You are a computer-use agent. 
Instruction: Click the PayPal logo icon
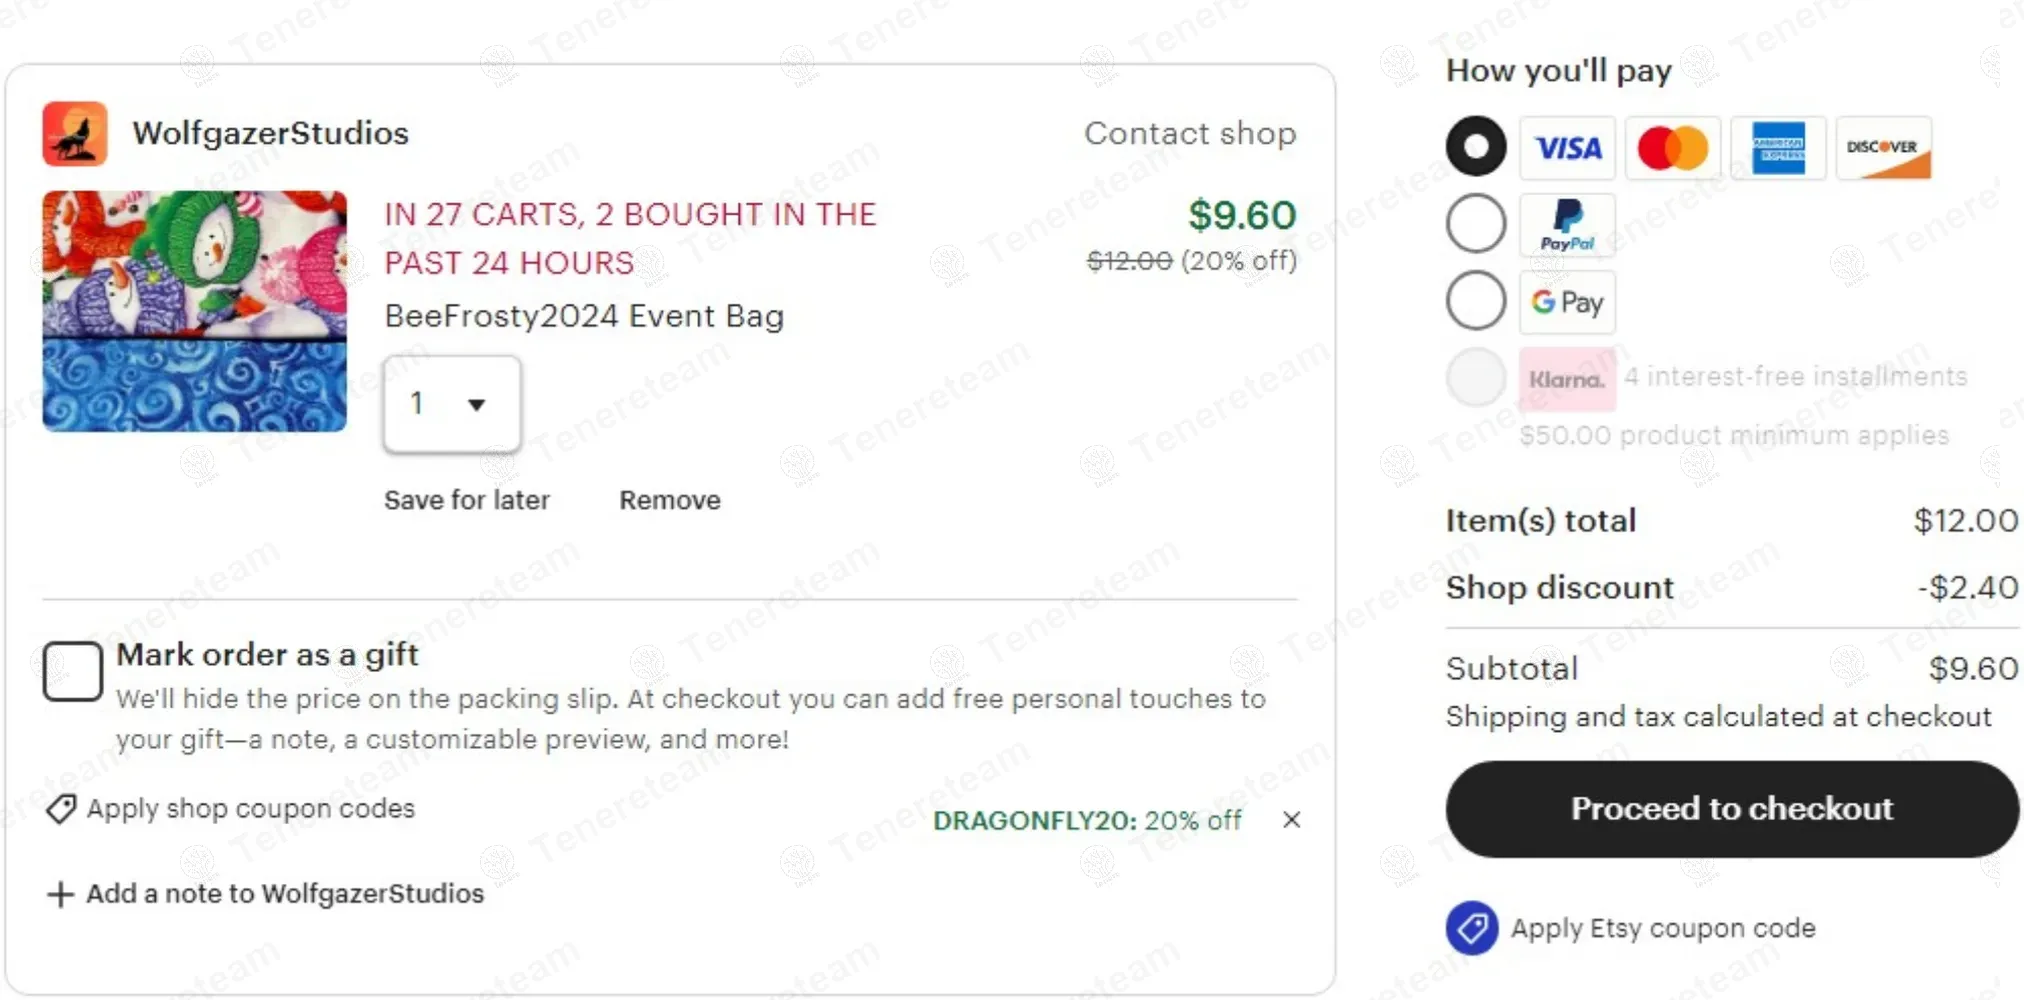click(x=1567, y=225)
